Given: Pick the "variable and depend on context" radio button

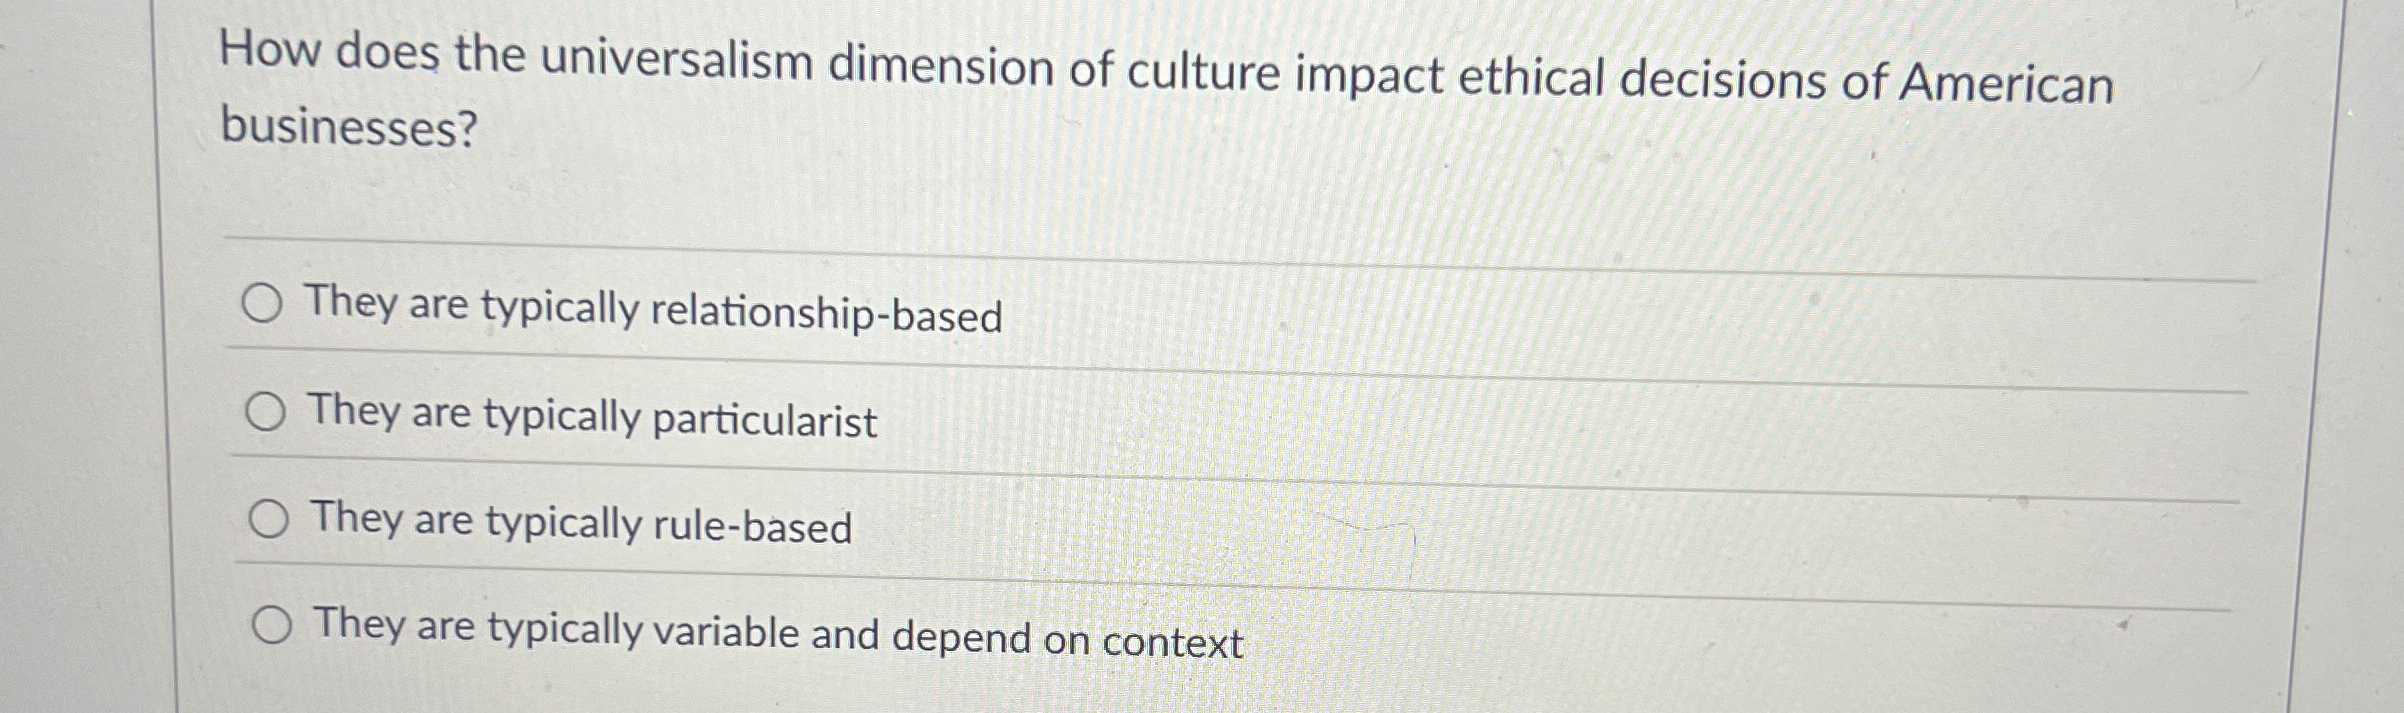Looking at the screenshot, I should [272, 626].
